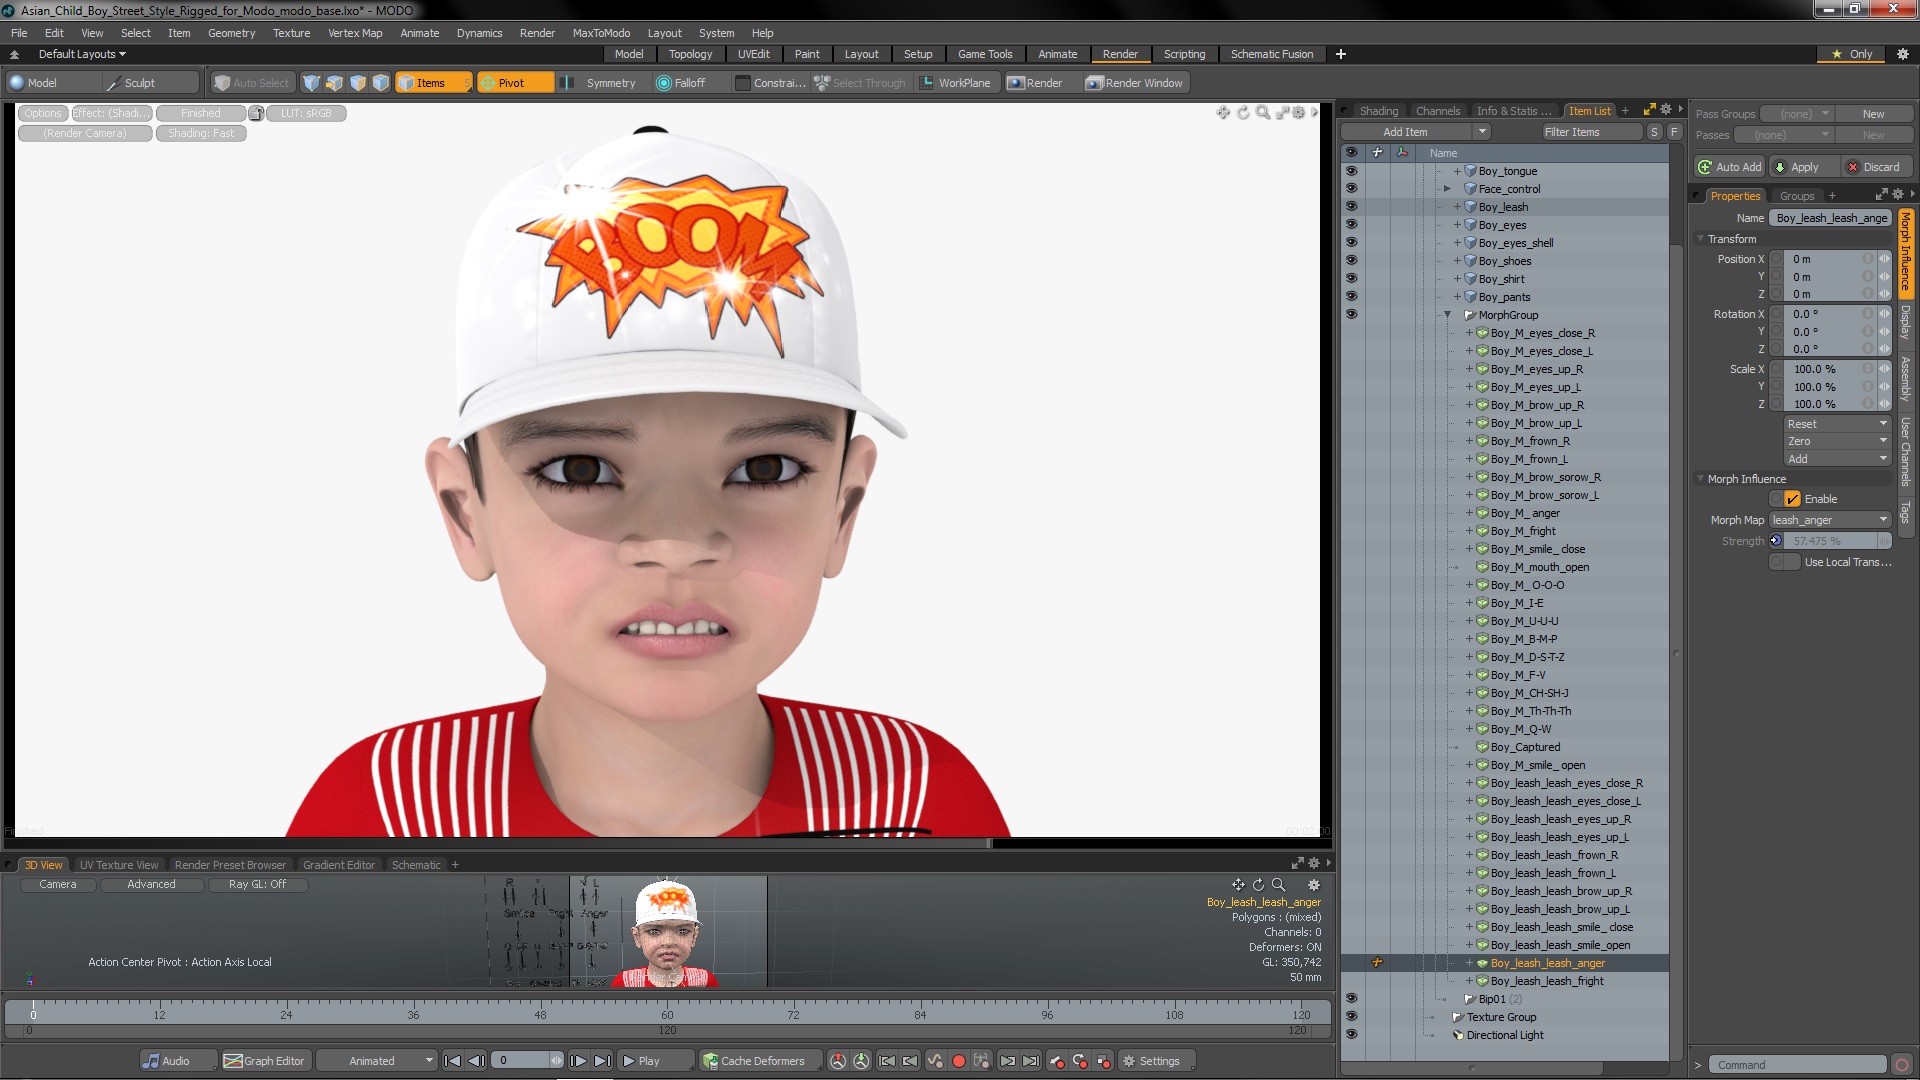Toggle visibility eye for Boy_leash
This screenshot has width=1920, height=1080.
1351,207
